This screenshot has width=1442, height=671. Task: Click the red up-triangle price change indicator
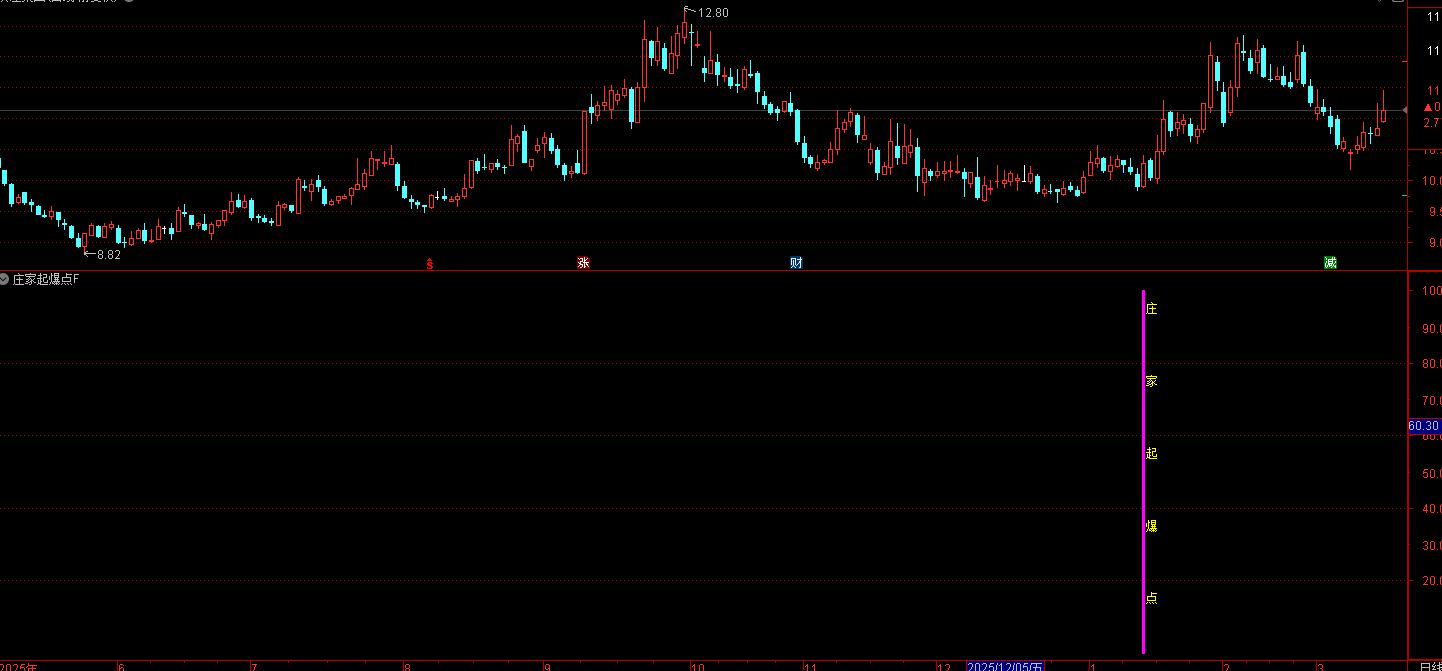click(x=1428, y=106)
